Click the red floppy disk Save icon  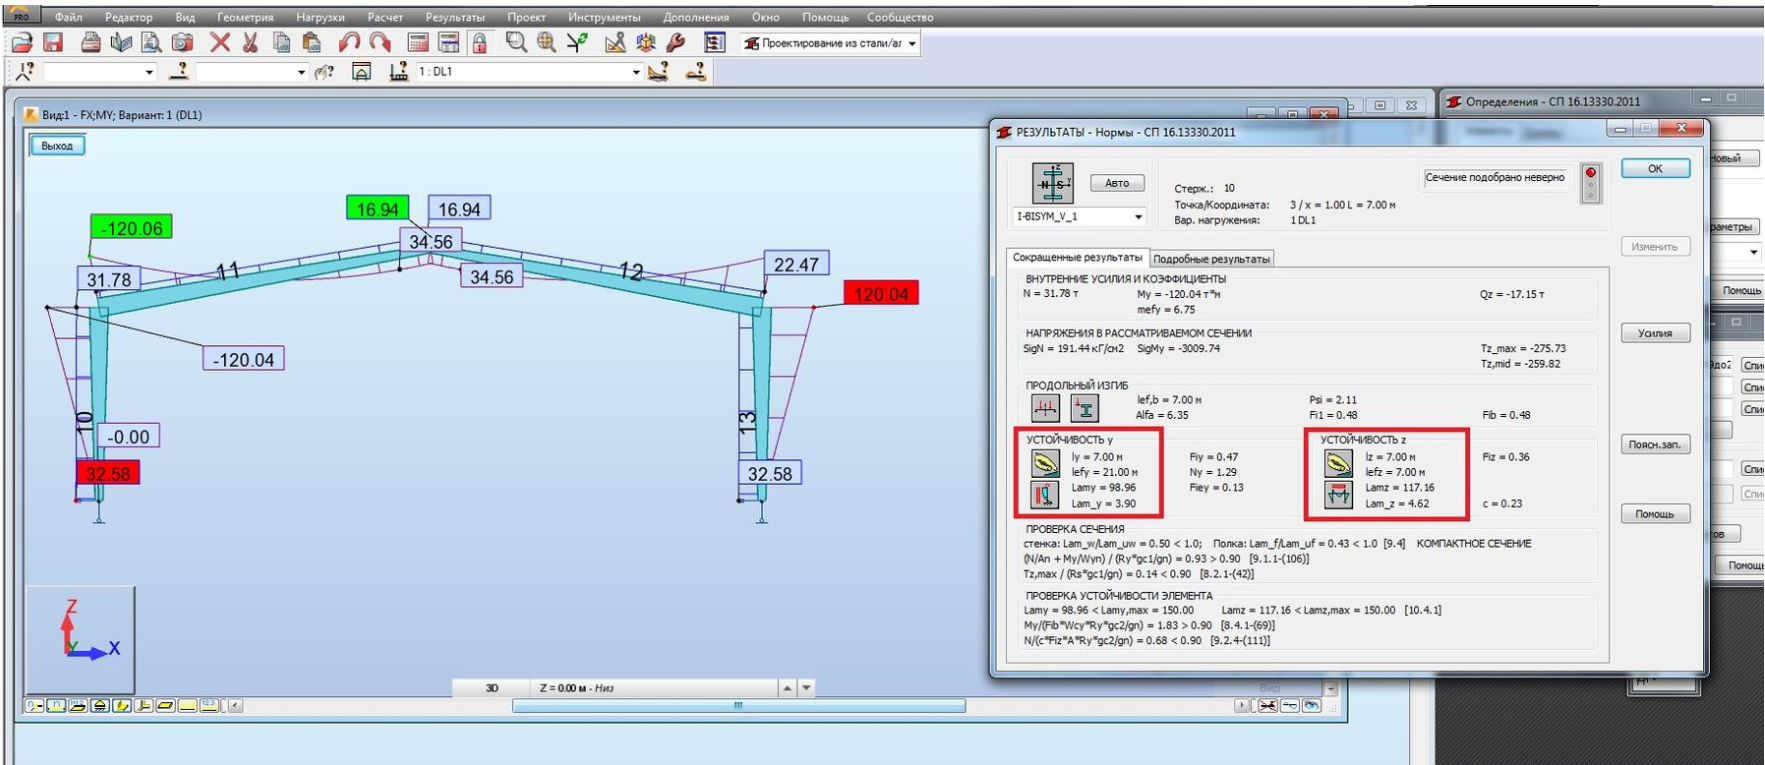(x=53, y=42)
